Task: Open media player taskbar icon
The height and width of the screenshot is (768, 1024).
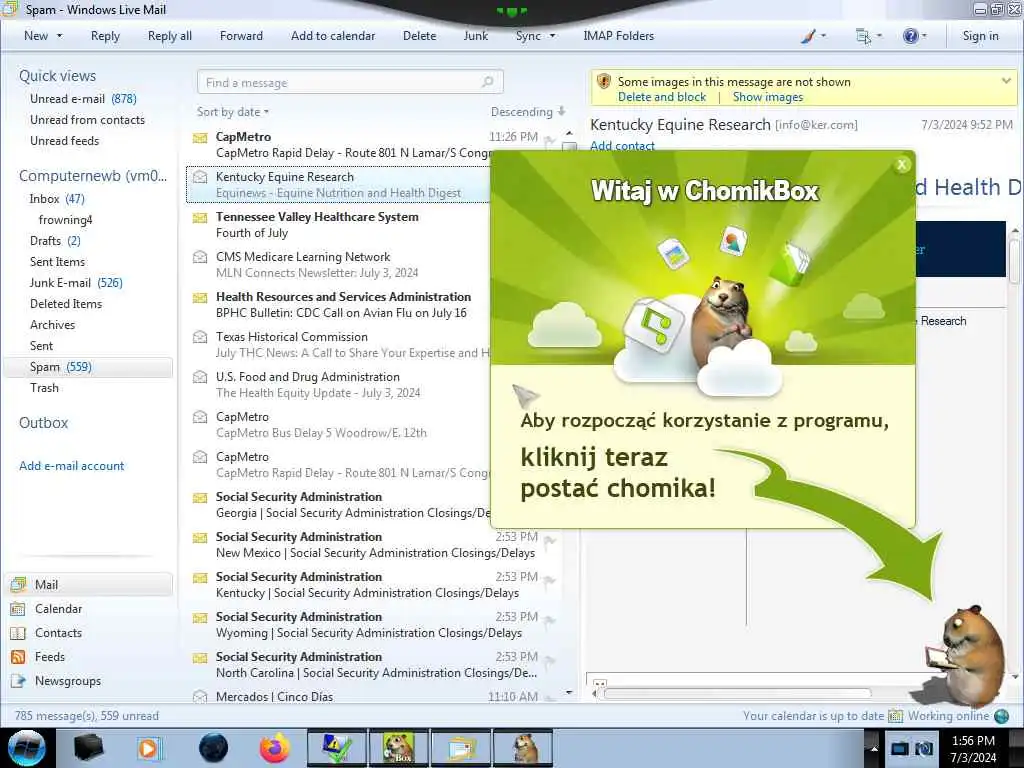Action: [x=149, y=748]
